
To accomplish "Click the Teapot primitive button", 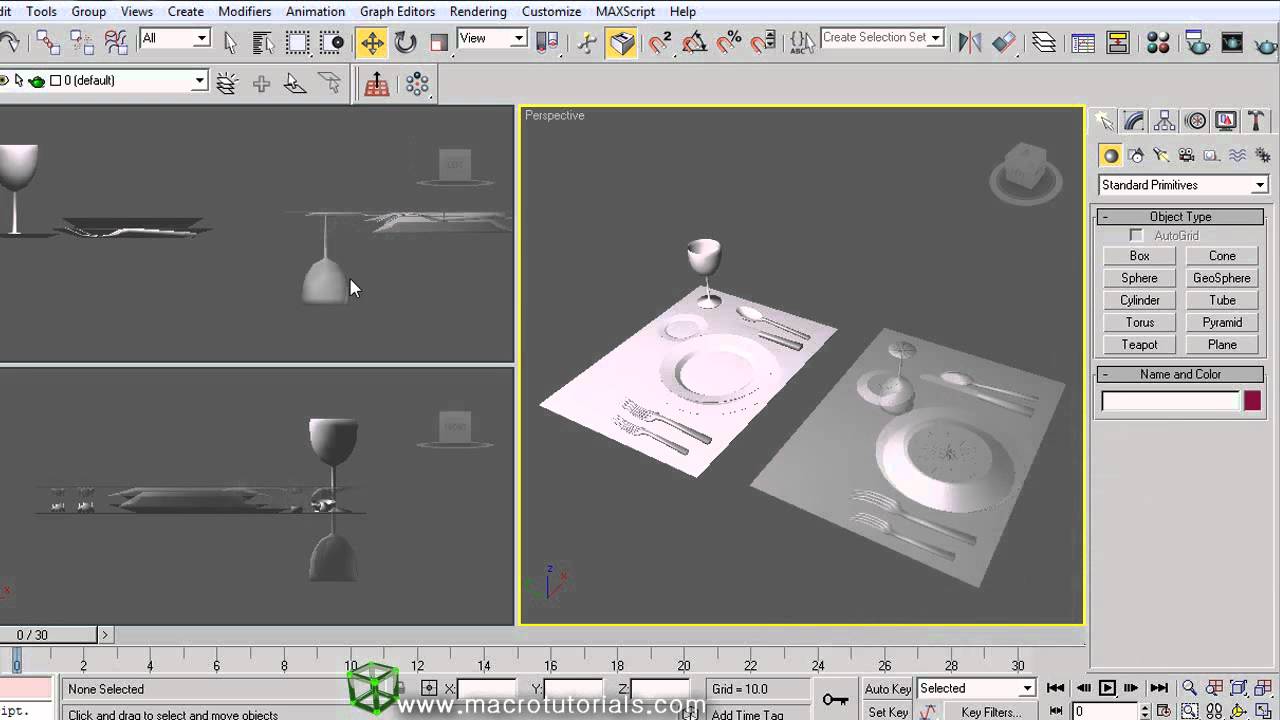I will pyautogui.click(x=1140, y=344).
